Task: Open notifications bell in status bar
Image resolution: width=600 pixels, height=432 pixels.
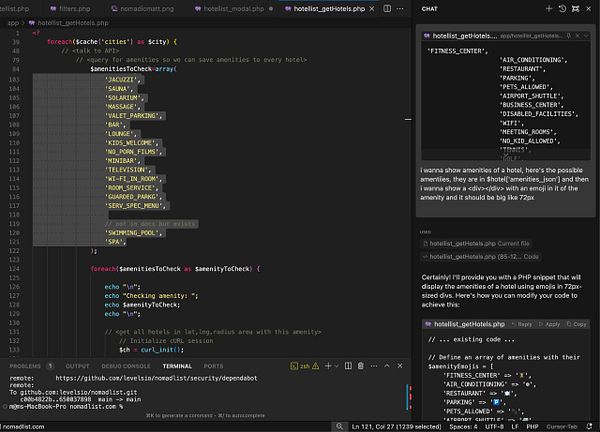Action: pos(589,426)
